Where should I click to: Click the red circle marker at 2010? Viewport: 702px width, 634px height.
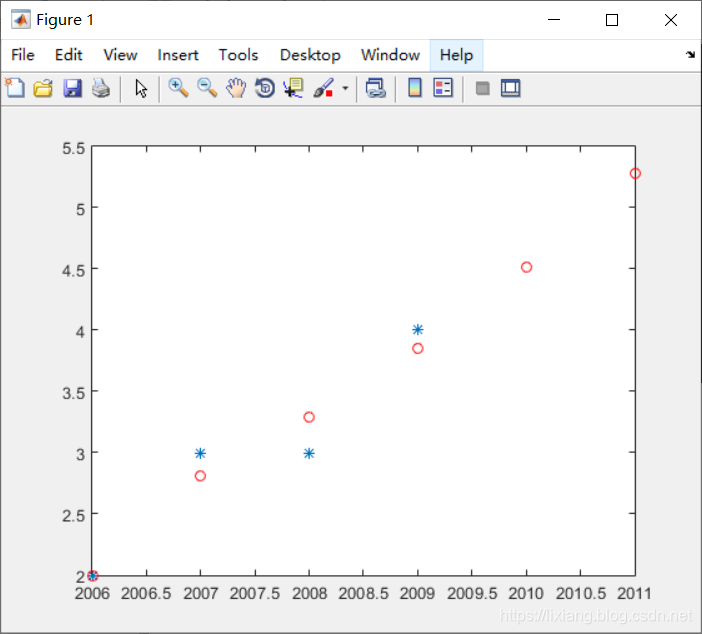(x=526, y=267)
